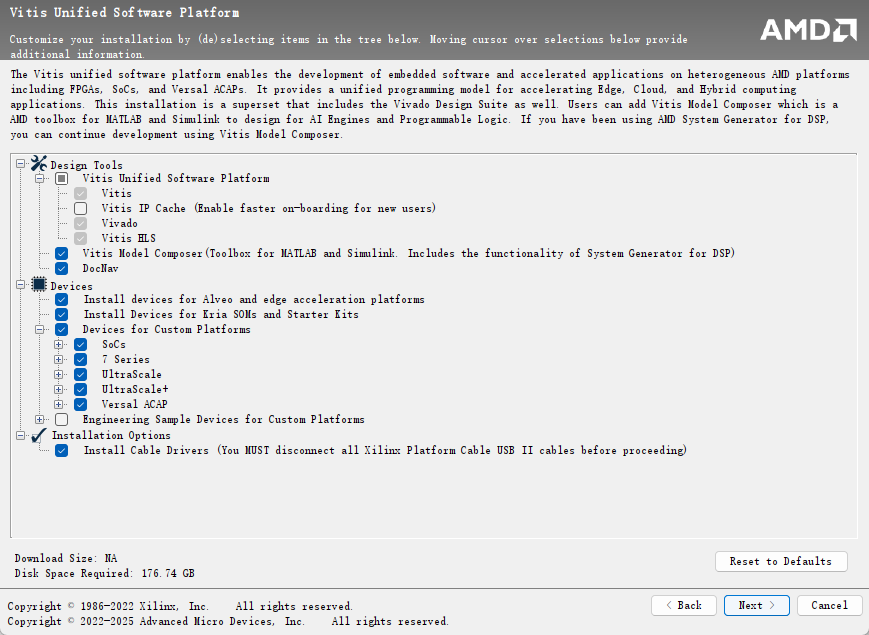Collapse the Design Tools section

[x=21, y=164]
